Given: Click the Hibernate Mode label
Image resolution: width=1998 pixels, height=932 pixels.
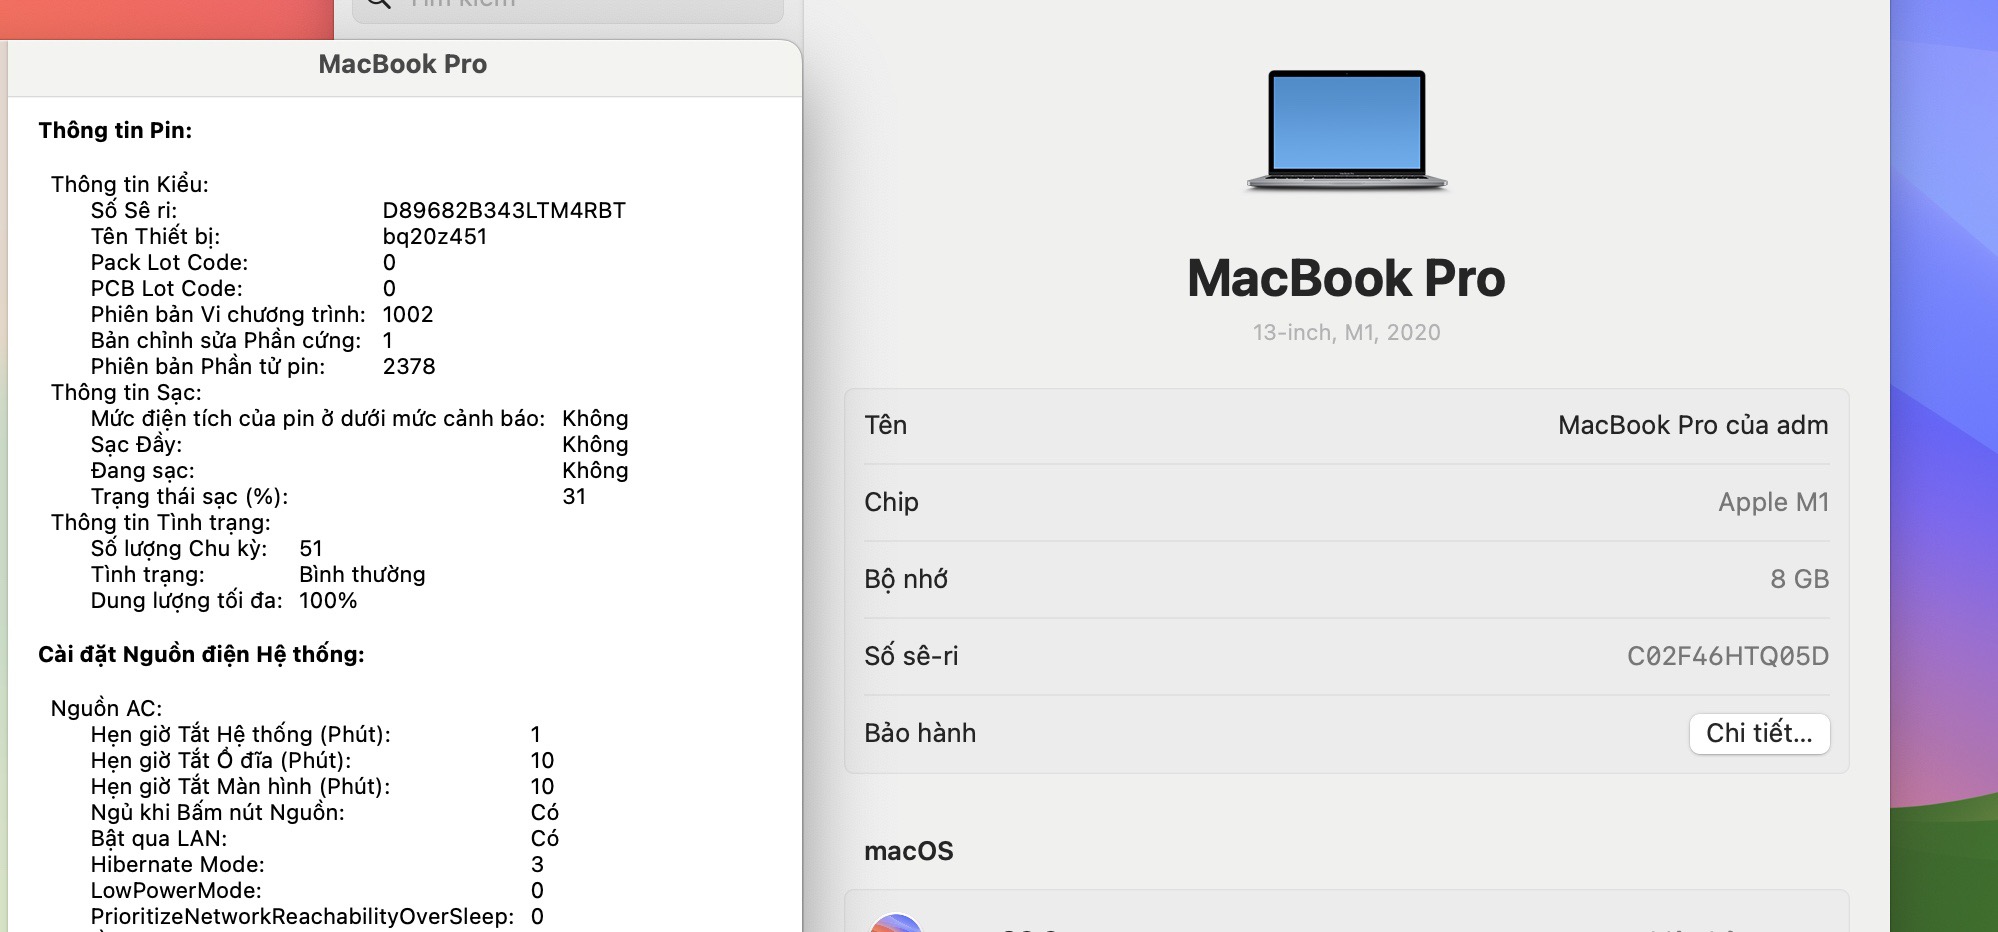Looking at the screenshot, I should click(x=177, y=864).
